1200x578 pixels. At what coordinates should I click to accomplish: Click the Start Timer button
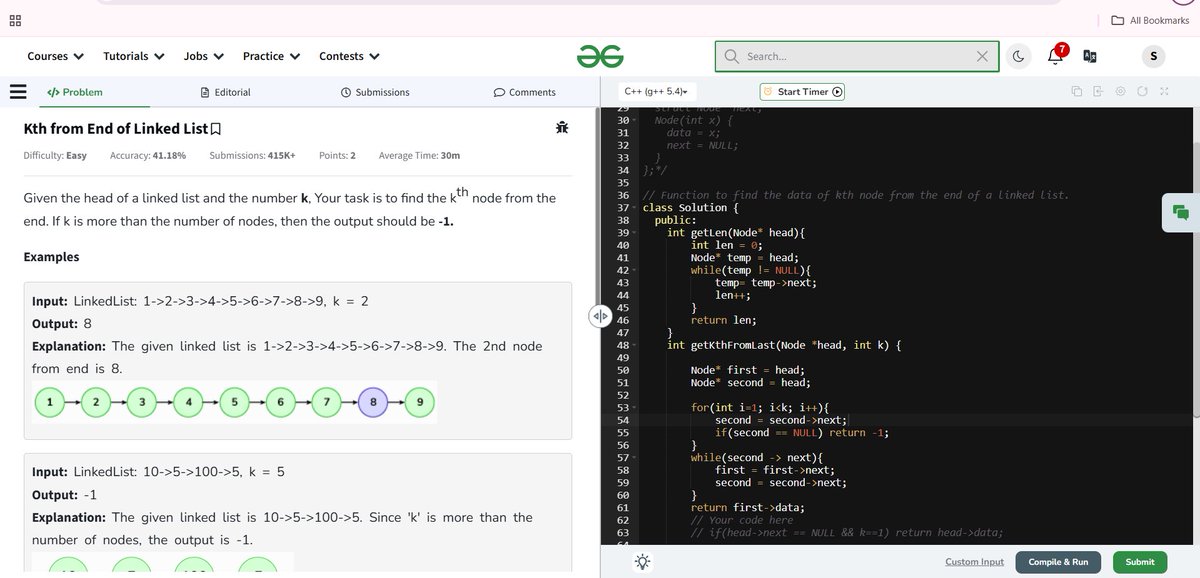click(x=803, y=91)
